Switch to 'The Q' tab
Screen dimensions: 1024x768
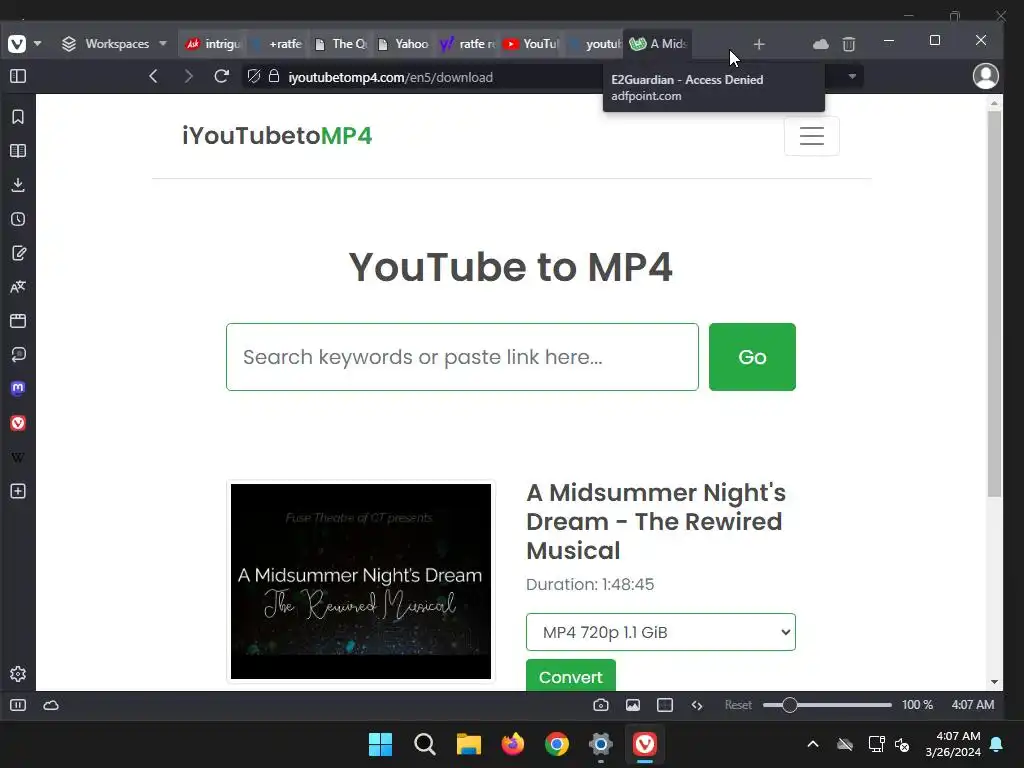click(x=340, y=44)
